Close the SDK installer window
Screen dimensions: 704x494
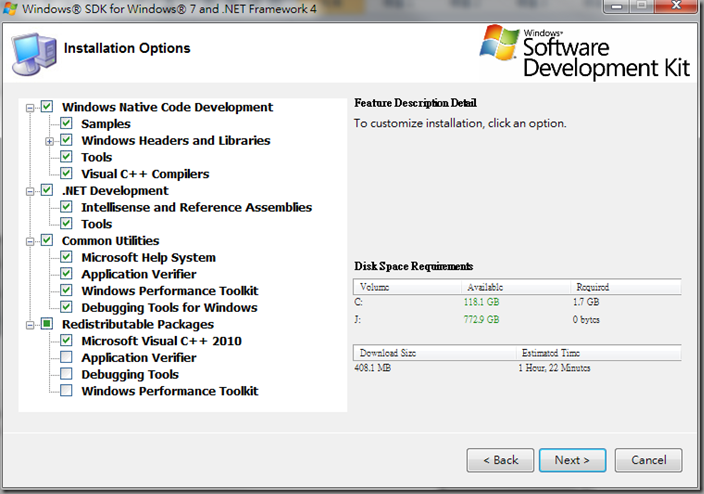[676, 6]
